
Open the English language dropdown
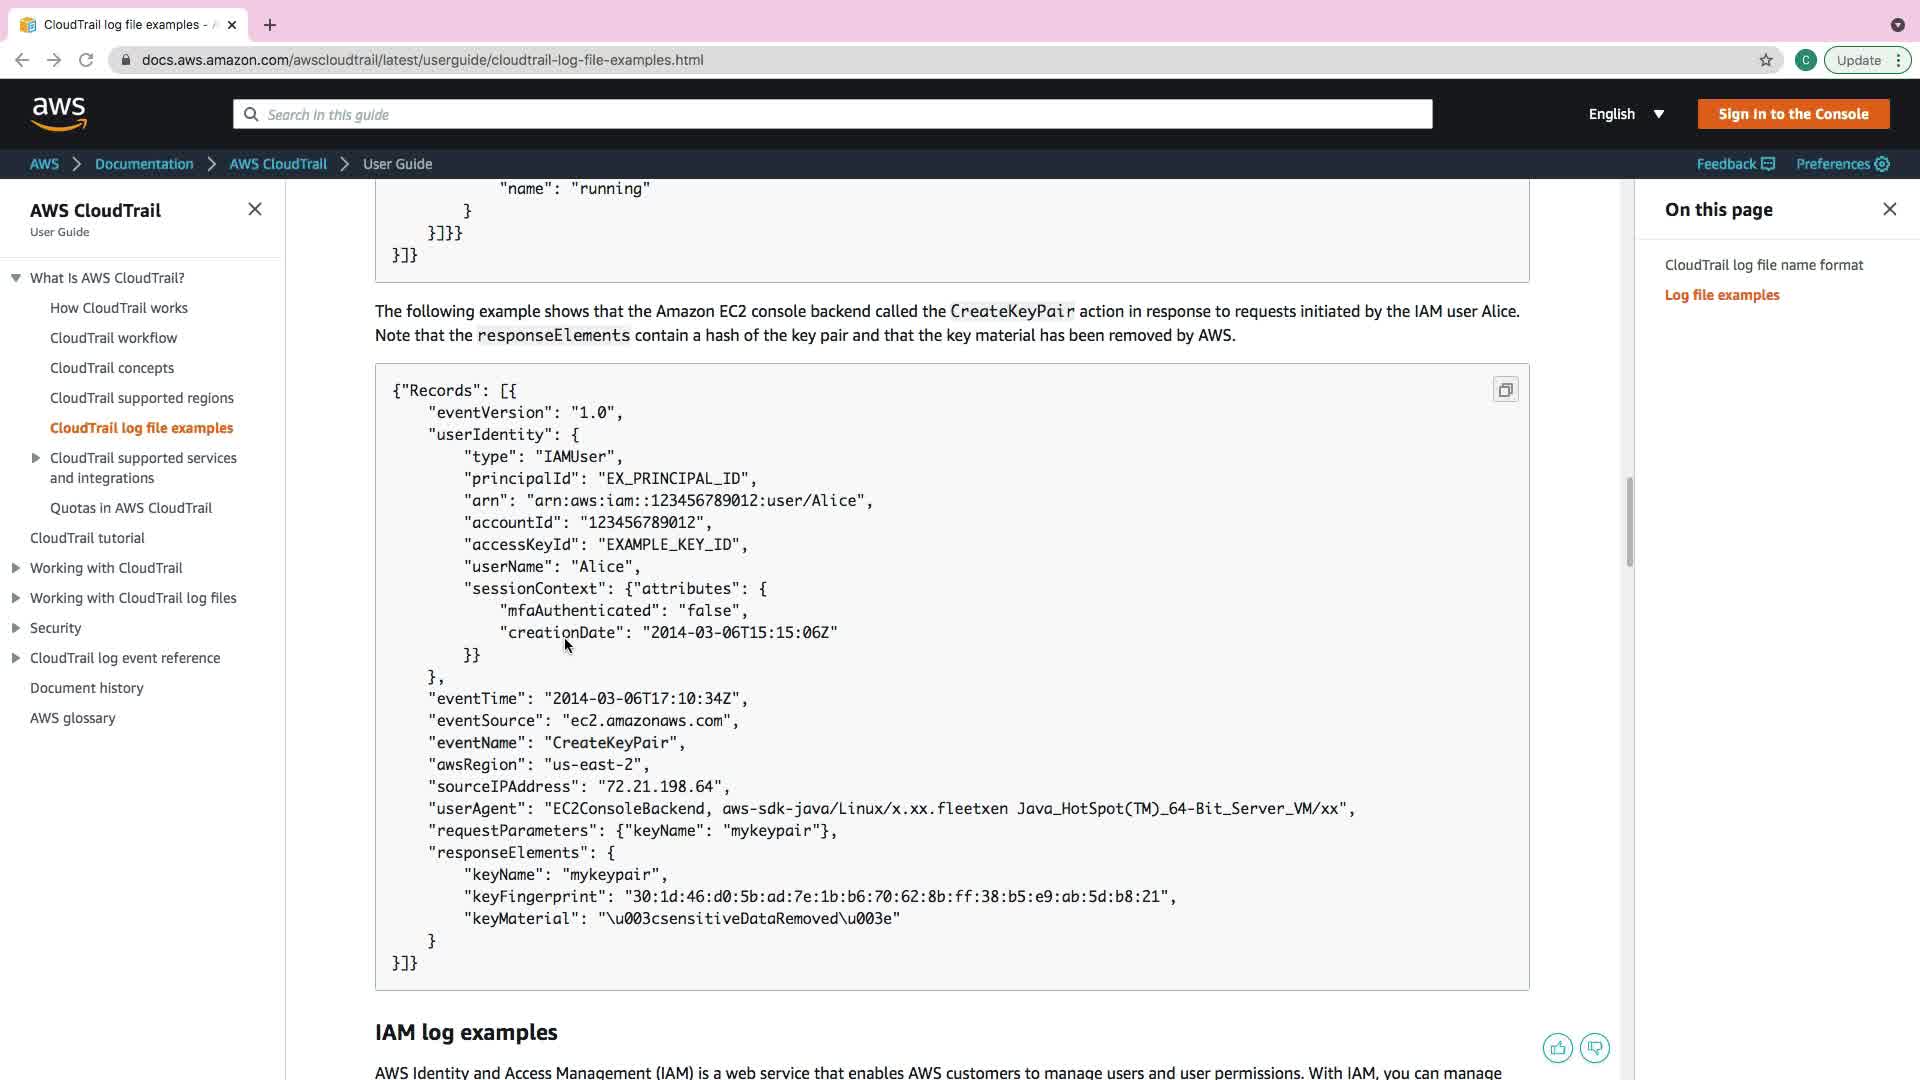[x=1626, y=114]
